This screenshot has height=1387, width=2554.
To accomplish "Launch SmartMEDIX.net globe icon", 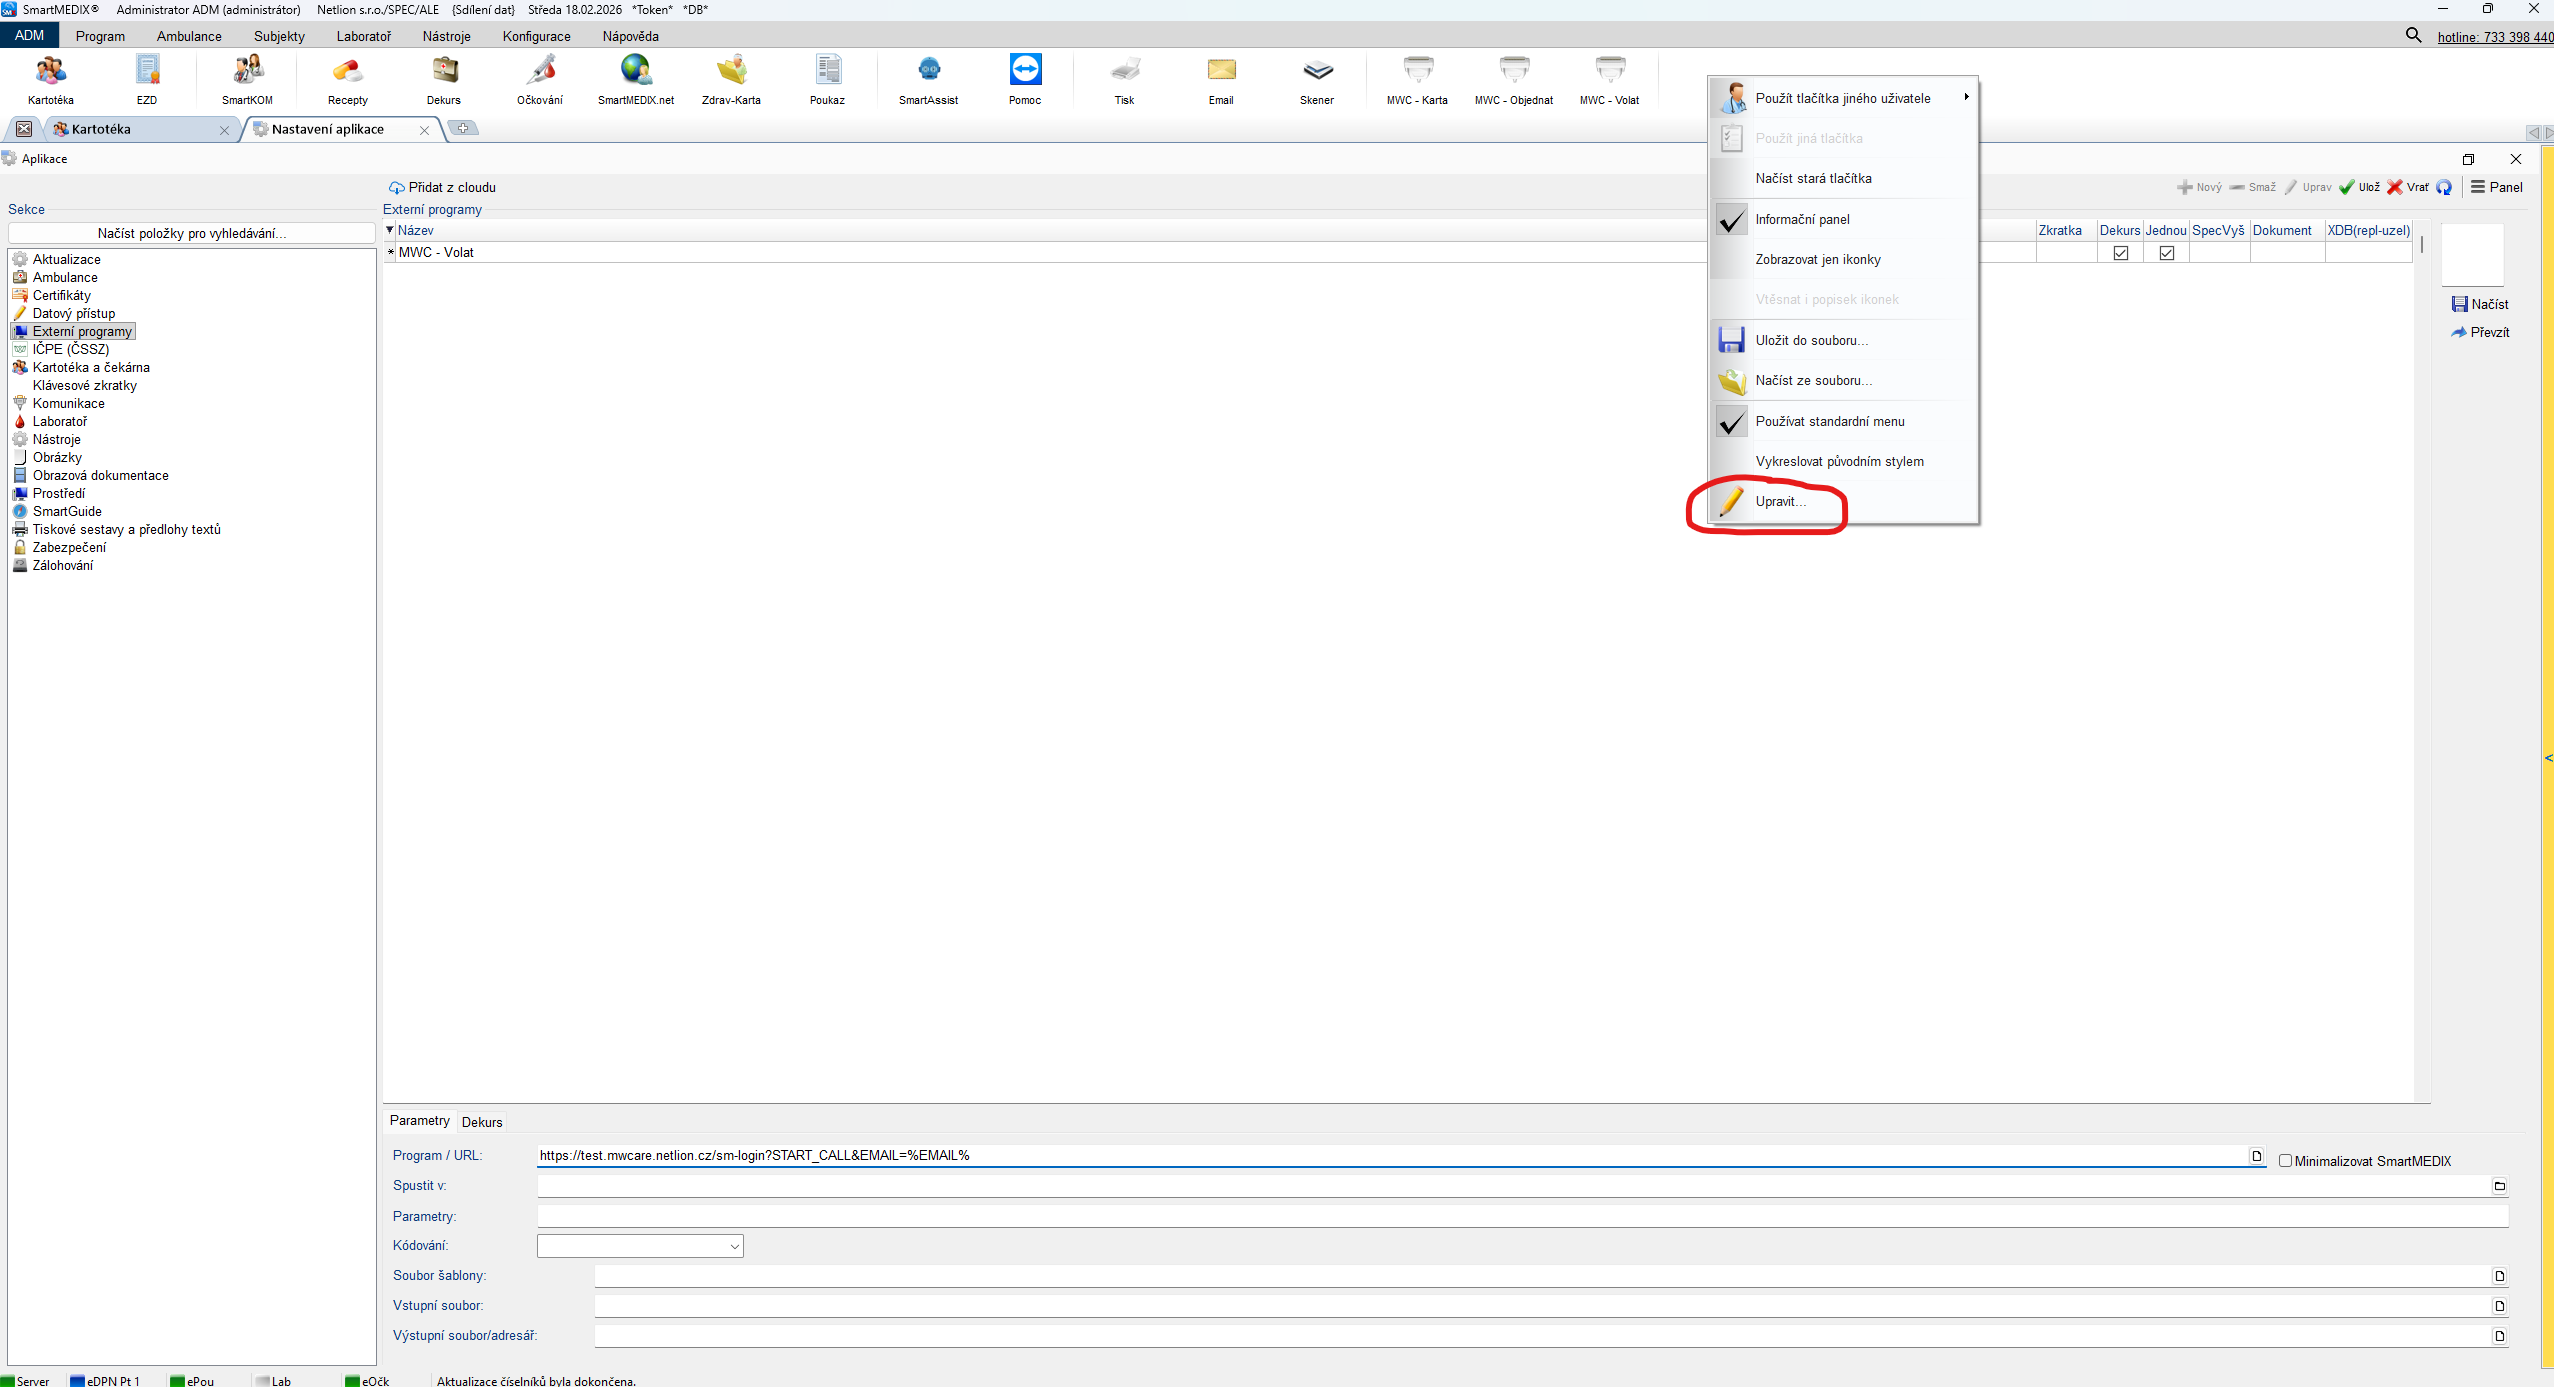I will (636, 71).
